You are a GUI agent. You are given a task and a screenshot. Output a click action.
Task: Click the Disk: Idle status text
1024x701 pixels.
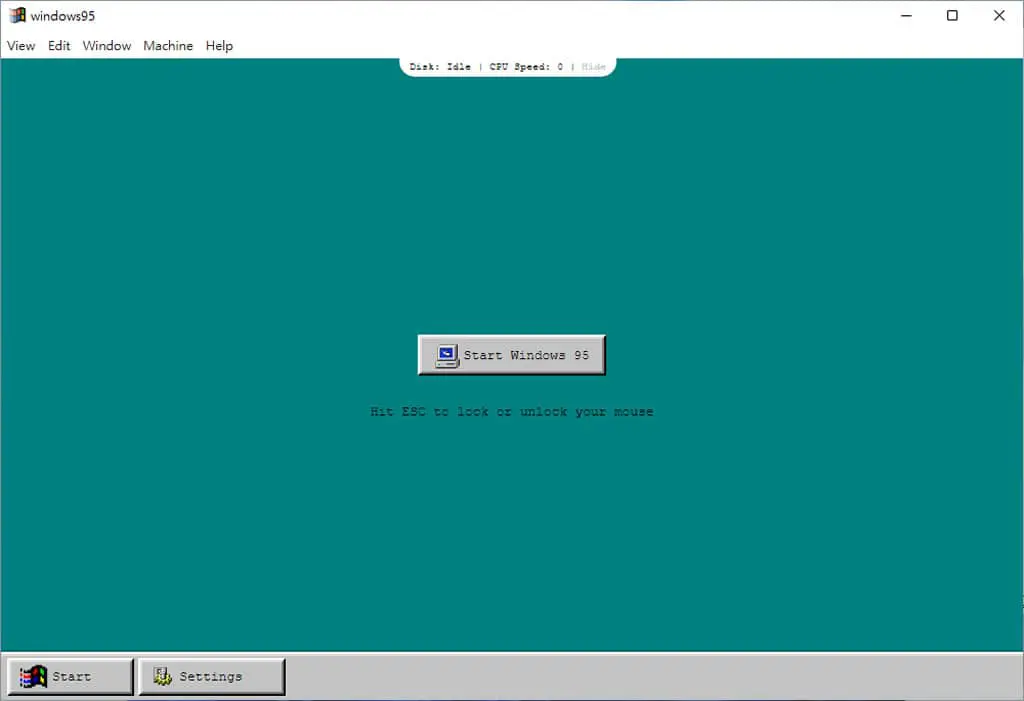click(440, 67)
